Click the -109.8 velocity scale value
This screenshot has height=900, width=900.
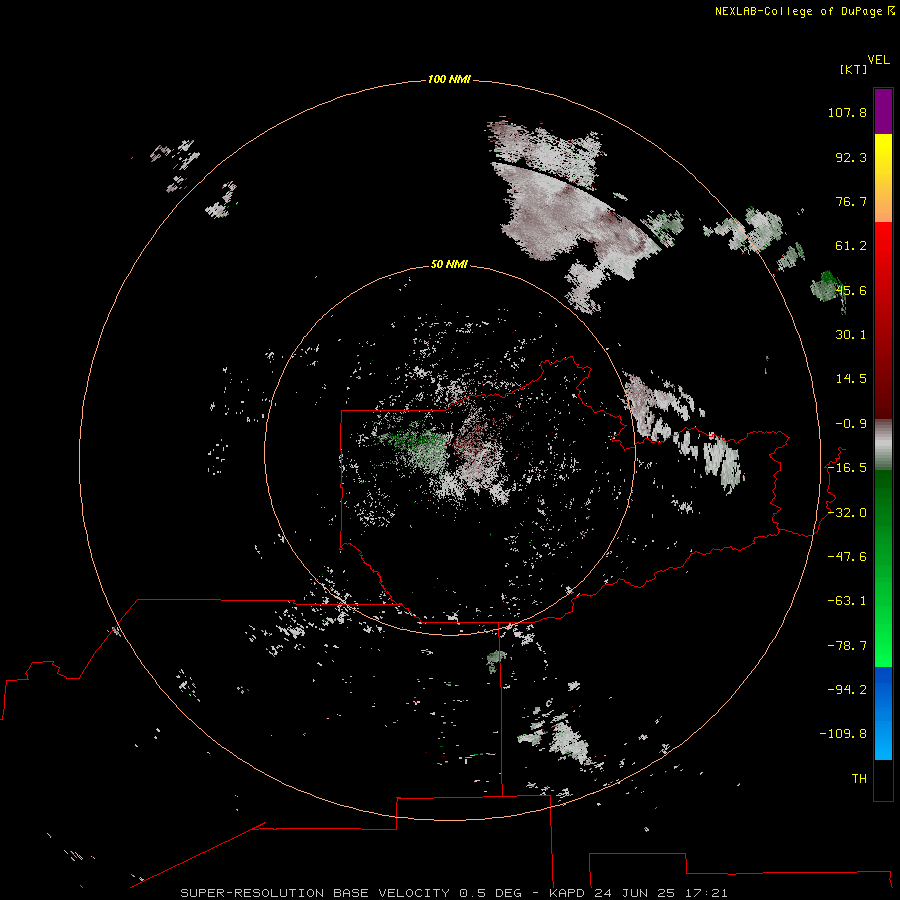(x=843, y=734)
